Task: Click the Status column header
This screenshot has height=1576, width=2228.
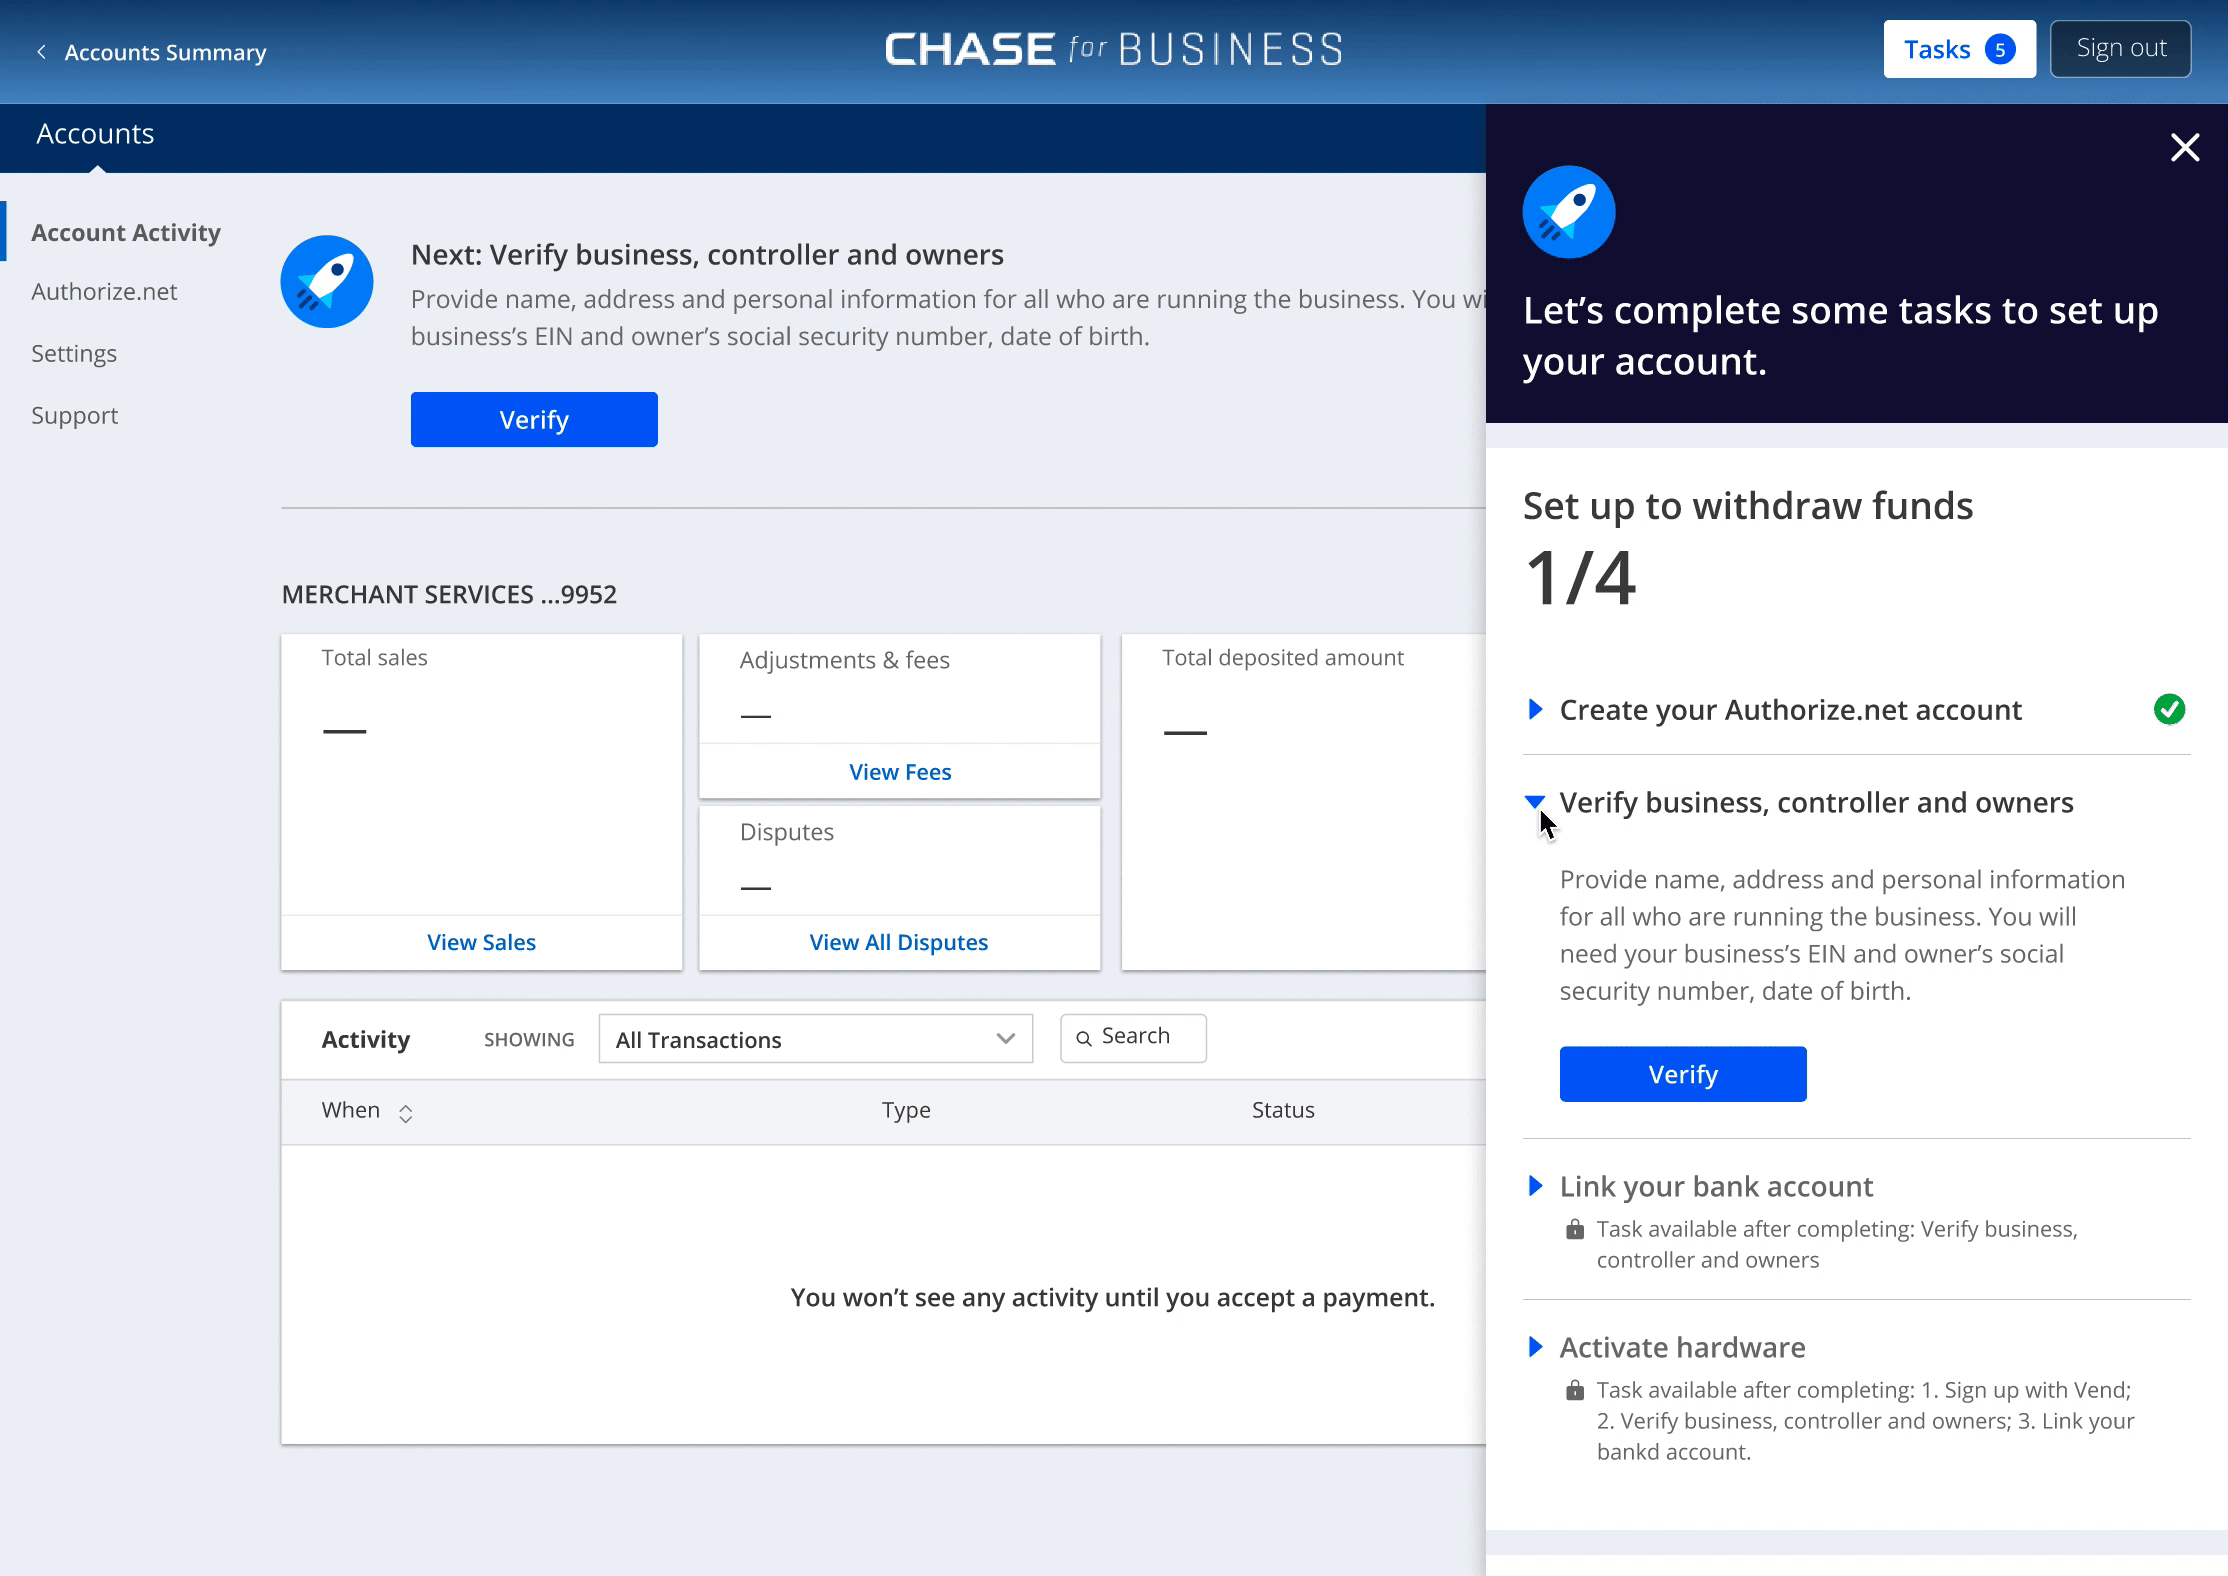Action: pyautogui.click(x=1283, y=1110)
